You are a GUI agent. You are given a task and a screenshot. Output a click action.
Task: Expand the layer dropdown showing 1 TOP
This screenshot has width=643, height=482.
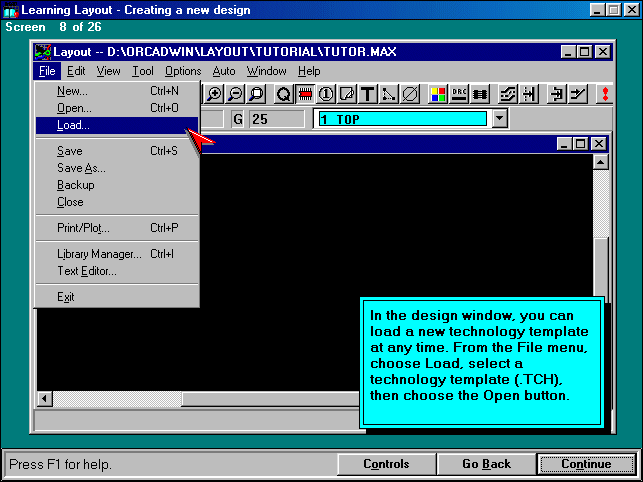coord(500,119)
